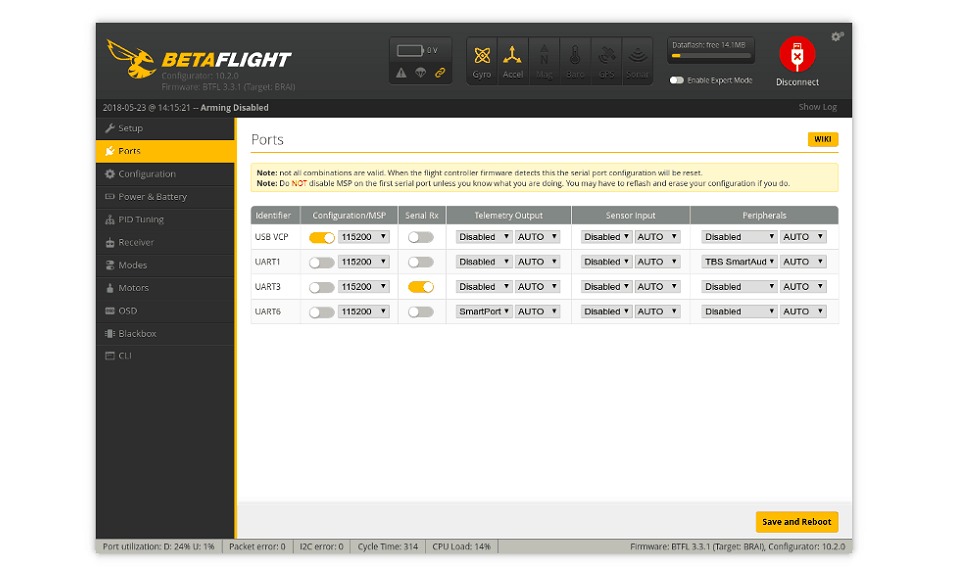Open the settings gear in header

837,37
